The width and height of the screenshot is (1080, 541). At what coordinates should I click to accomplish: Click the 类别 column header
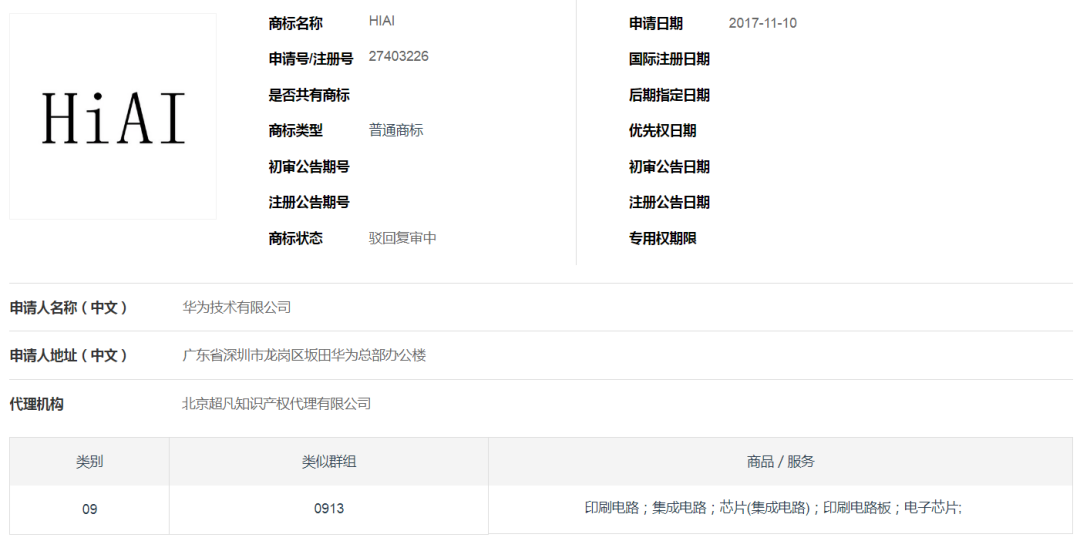pyautogui.click(x=90, y=461)
